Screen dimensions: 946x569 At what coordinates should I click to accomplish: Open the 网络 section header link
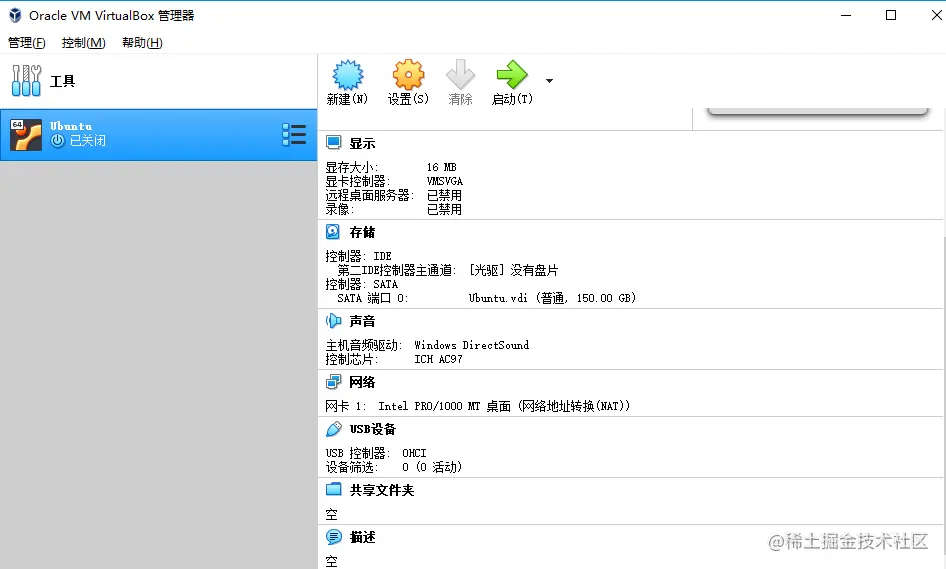[x=362, y=382]
